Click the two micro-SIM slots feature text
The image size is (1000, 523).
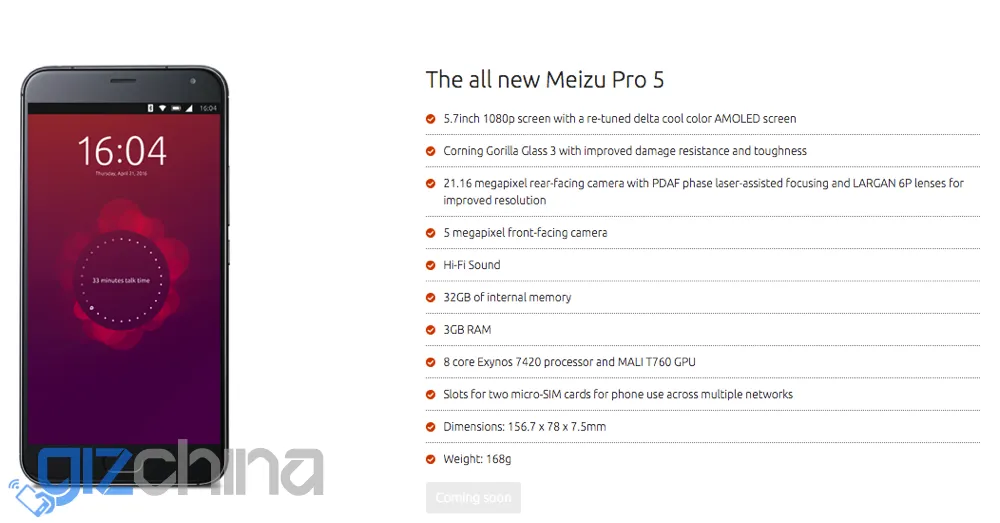pyautogui.click(x=617, y=395)
